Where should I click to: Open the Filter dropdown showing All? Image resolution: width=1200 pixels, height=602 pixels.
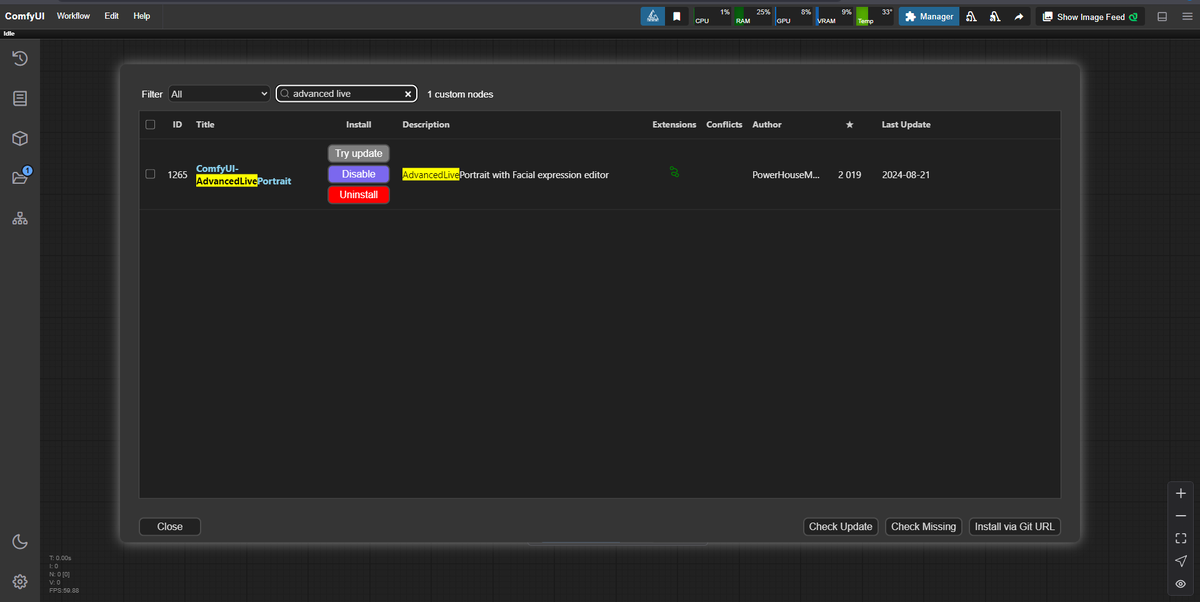(x=219, y=94)
